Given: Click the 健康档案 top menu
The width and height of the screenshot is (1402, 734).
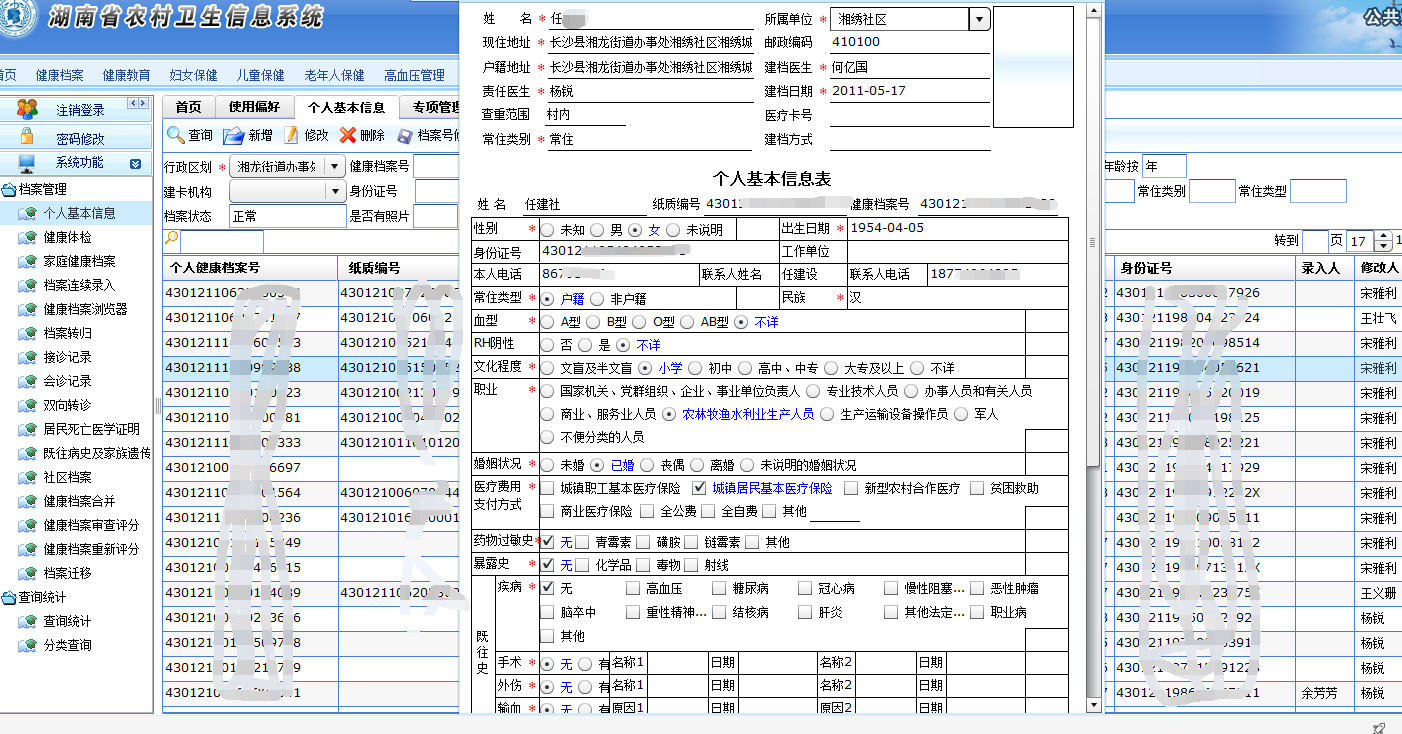Looking at the screenshot, I should tap(59, 75).
